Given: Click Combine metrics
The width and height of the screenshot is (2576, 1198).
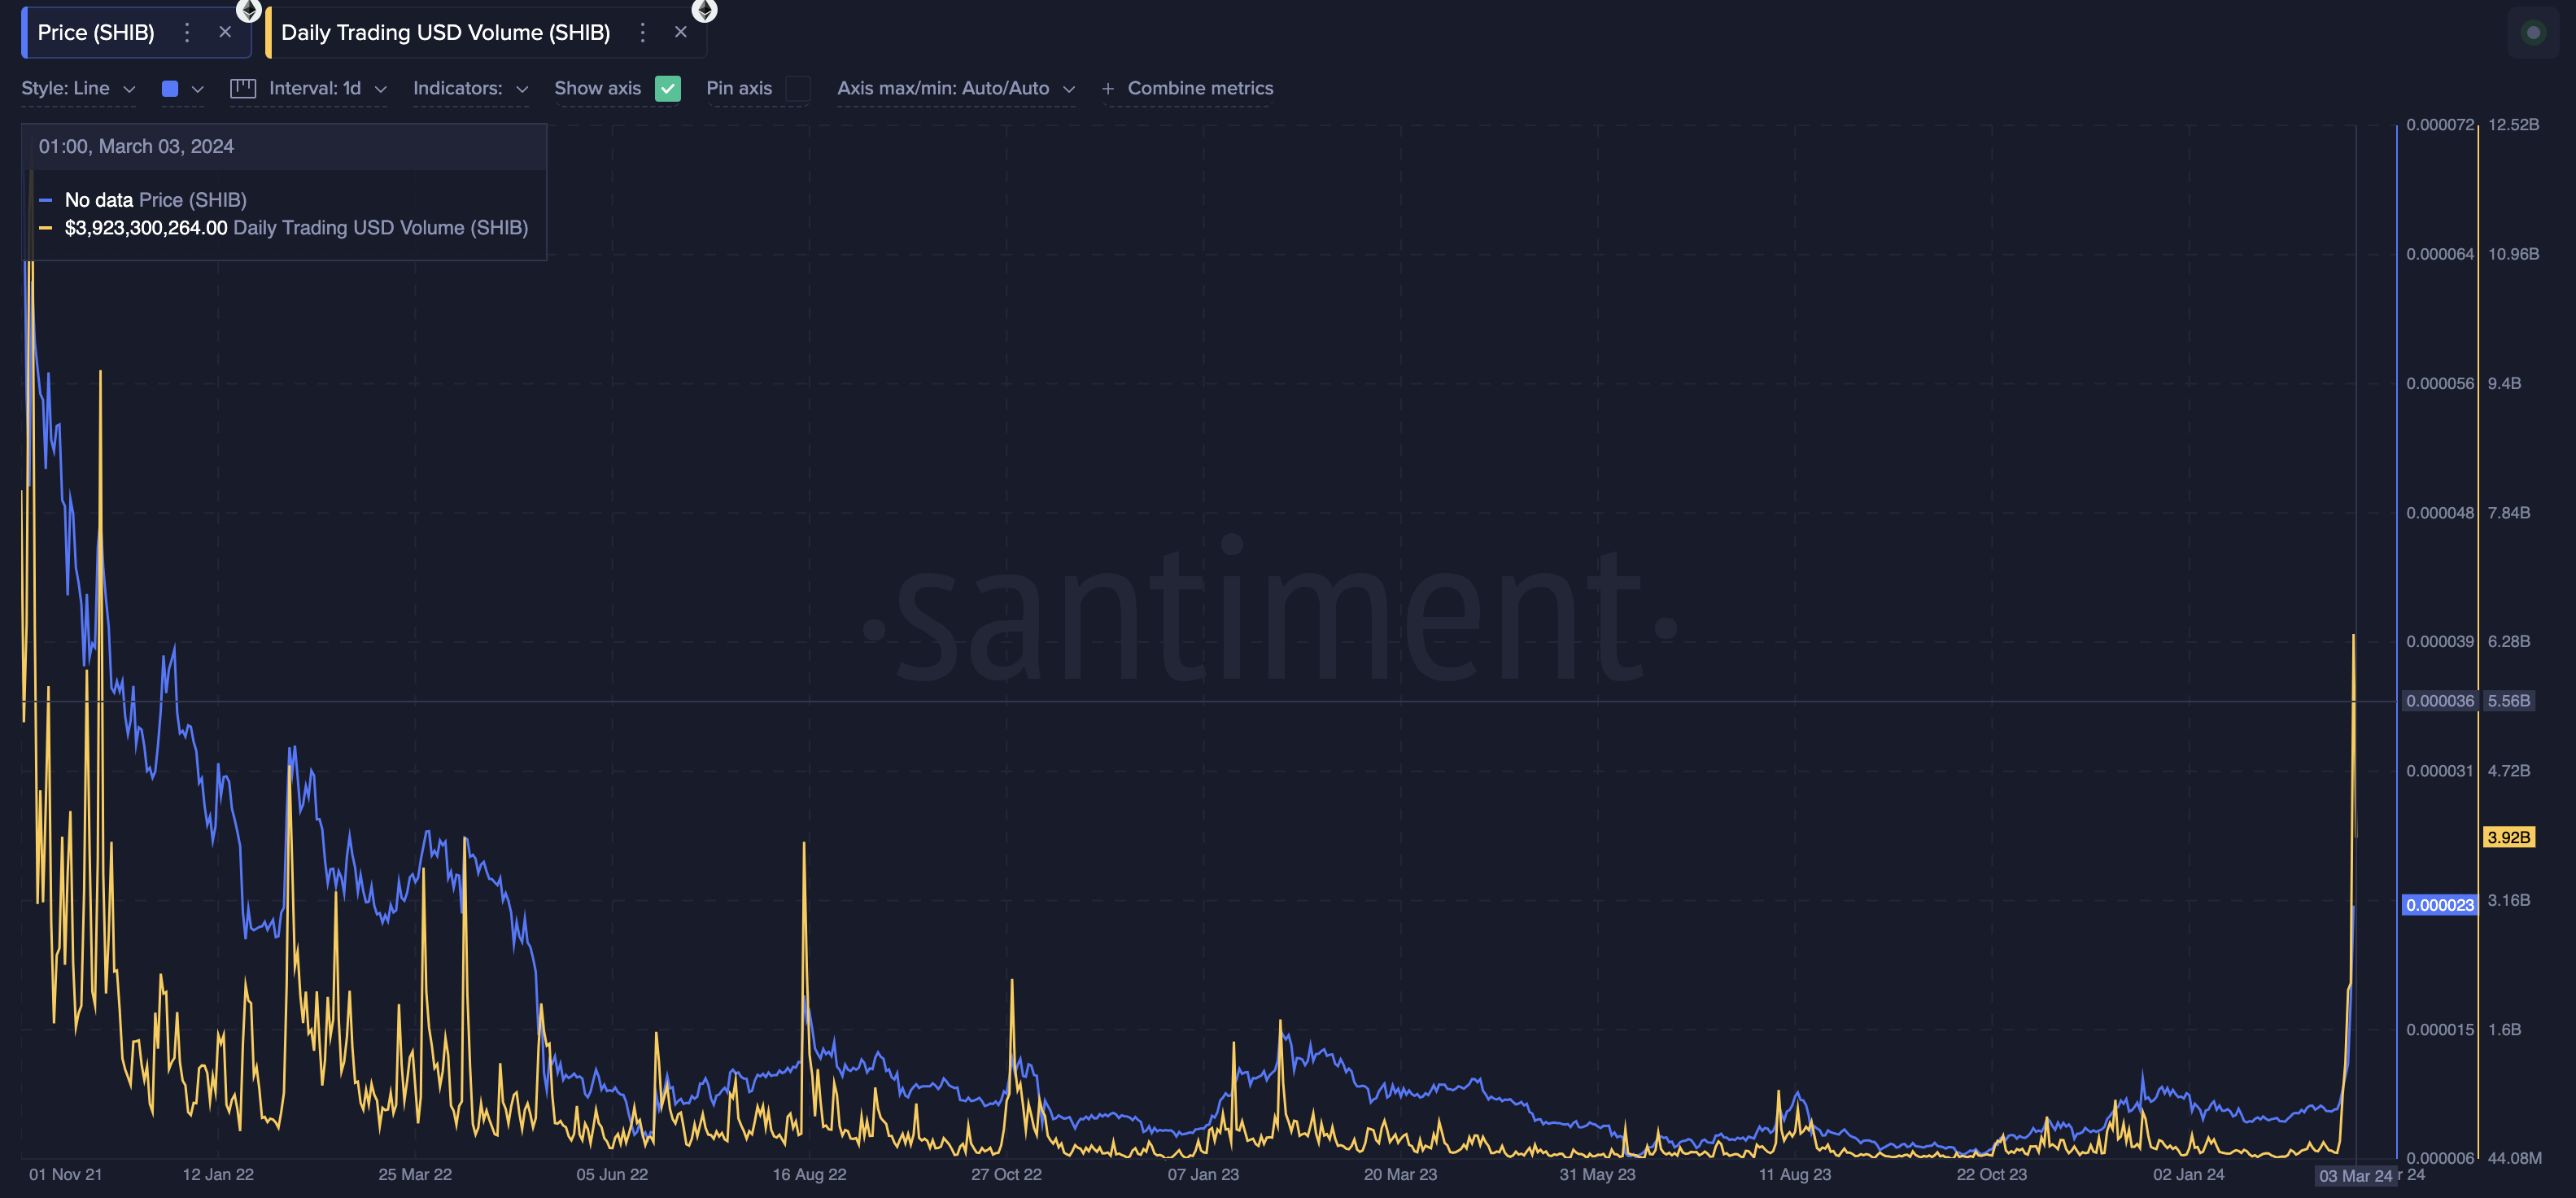Looking at the screenshot, I should tap(1200, 88).
